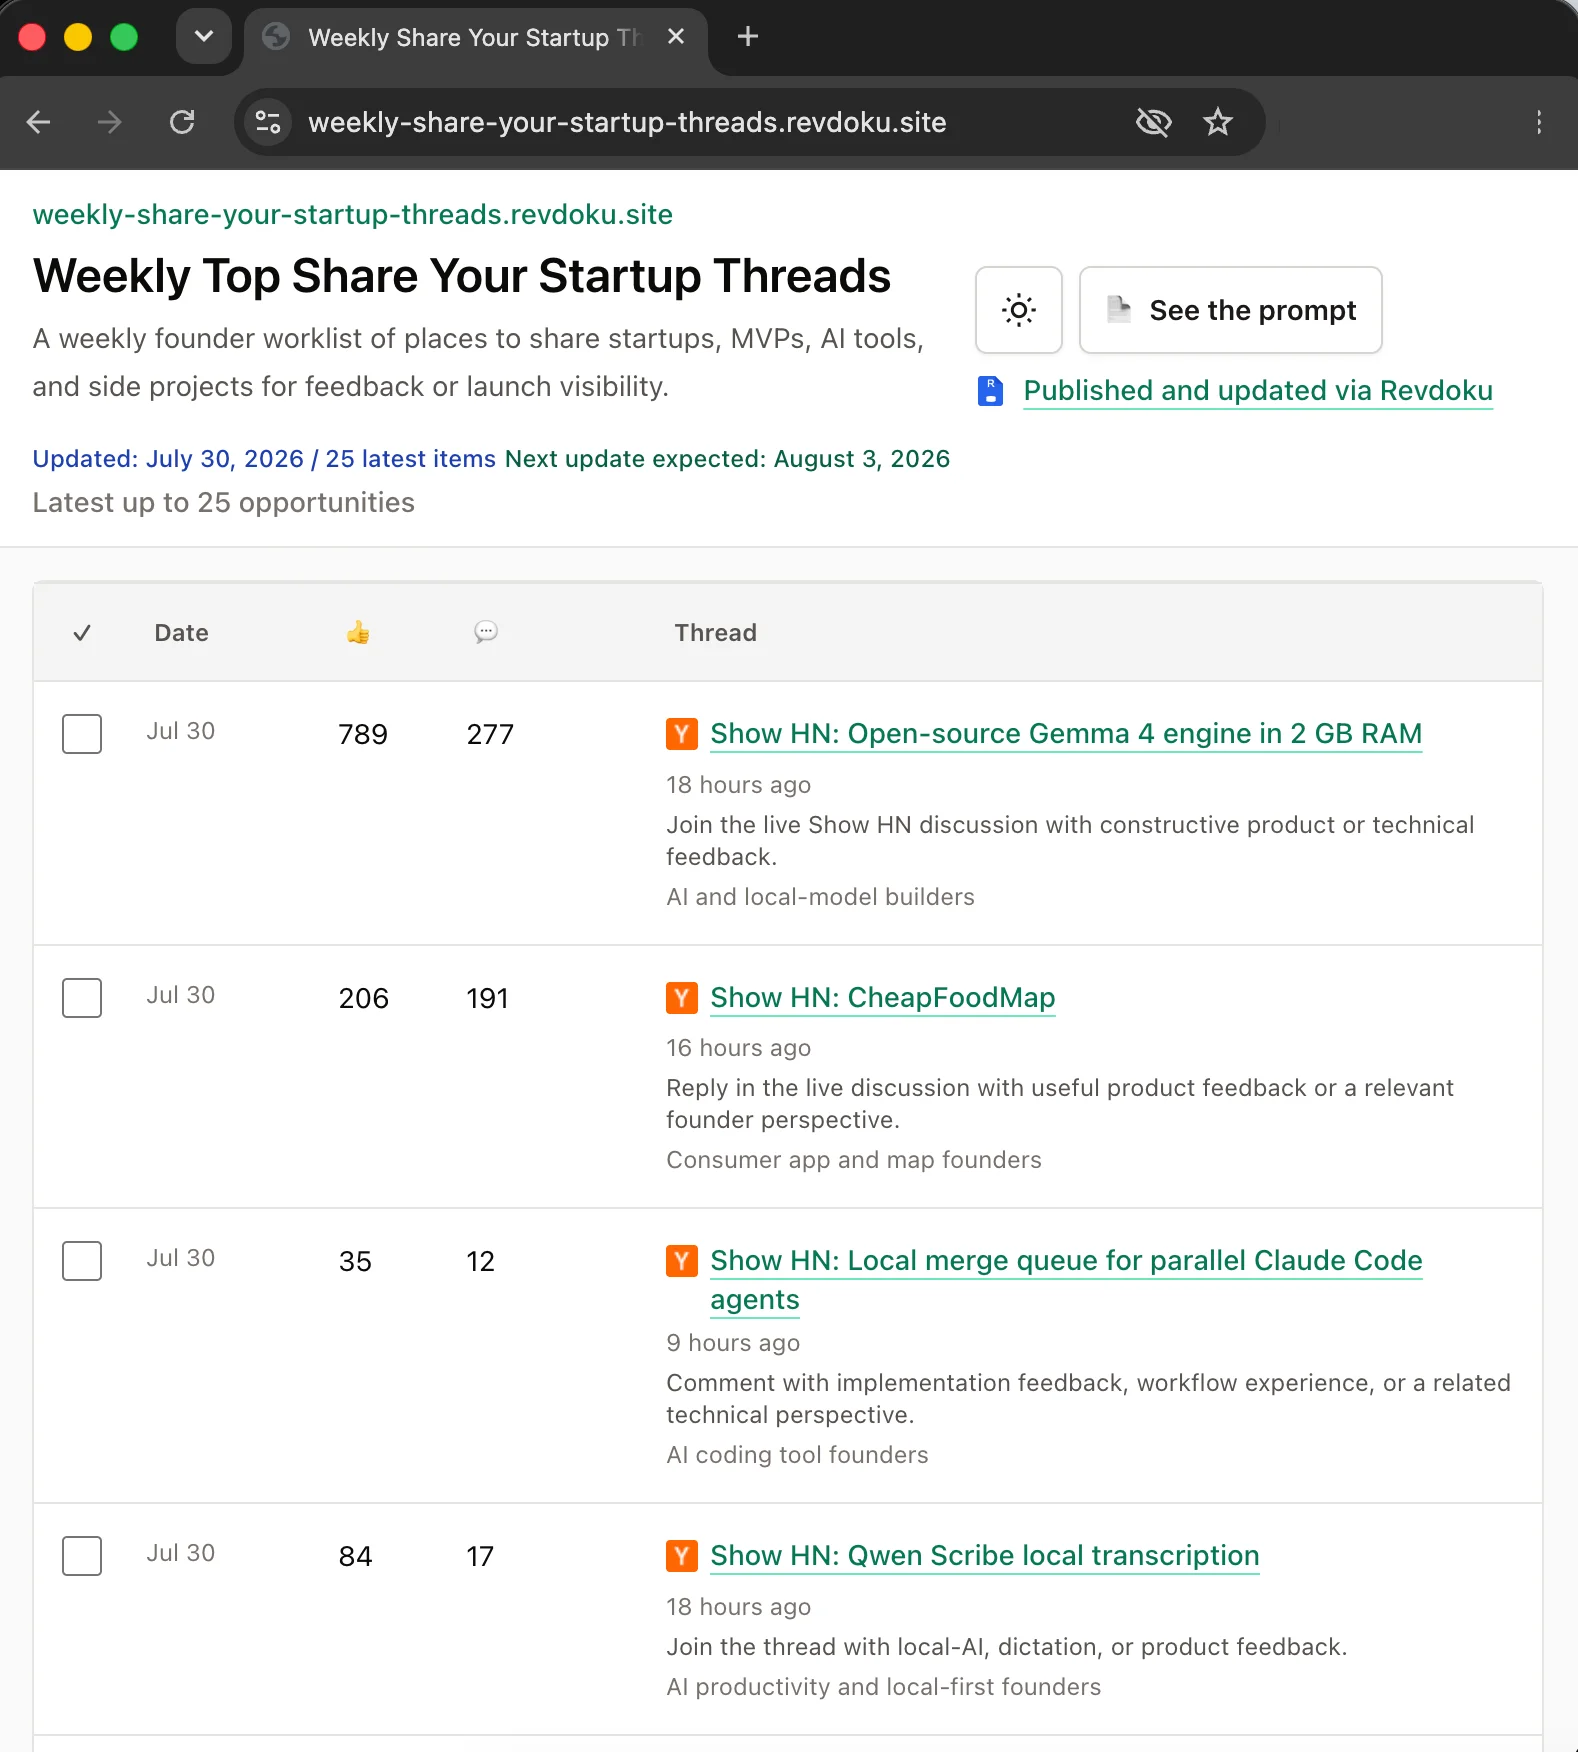
Task: Click AI coding tool founders text
Action: click(797, 1455)
